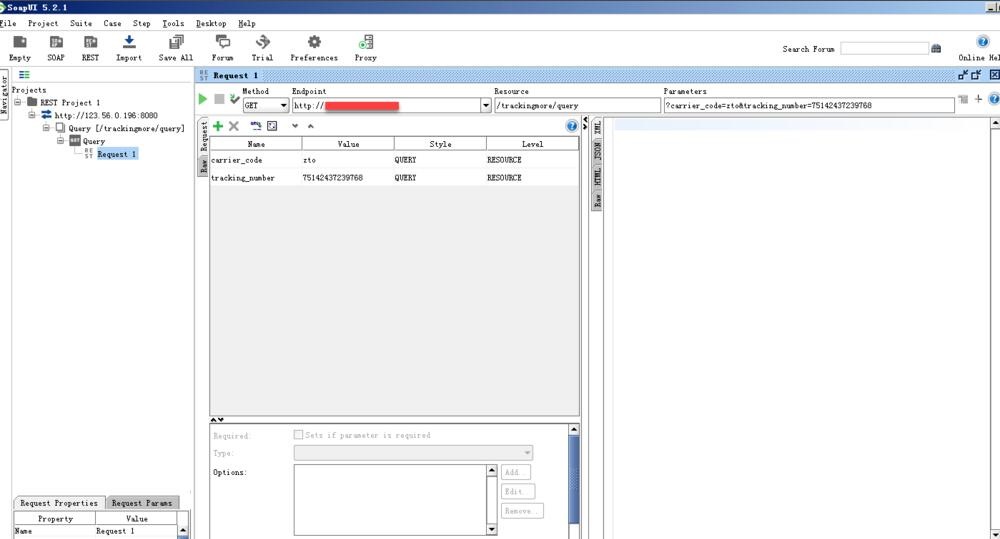Open the Endpoint dropdown arrow
The width and height of the screenshot is (1000, 539).
[x=486, y=105]
